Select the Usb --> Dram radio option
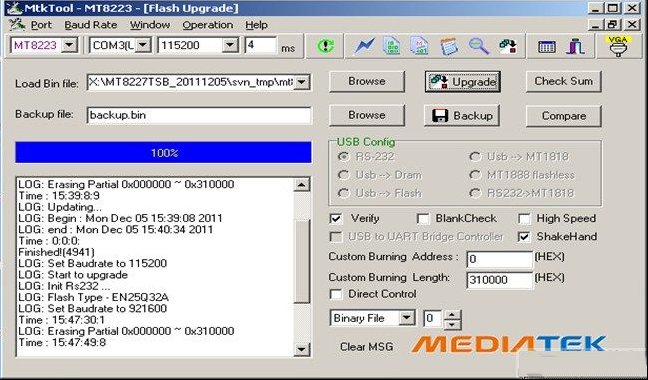 [343, 175]
